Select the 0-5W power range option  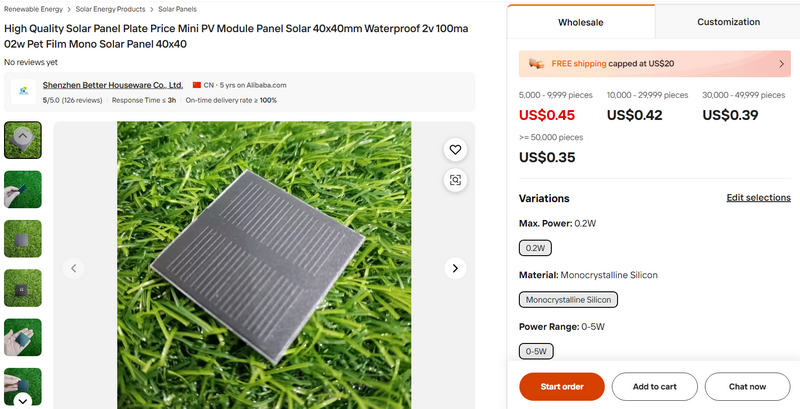point(536,351)
